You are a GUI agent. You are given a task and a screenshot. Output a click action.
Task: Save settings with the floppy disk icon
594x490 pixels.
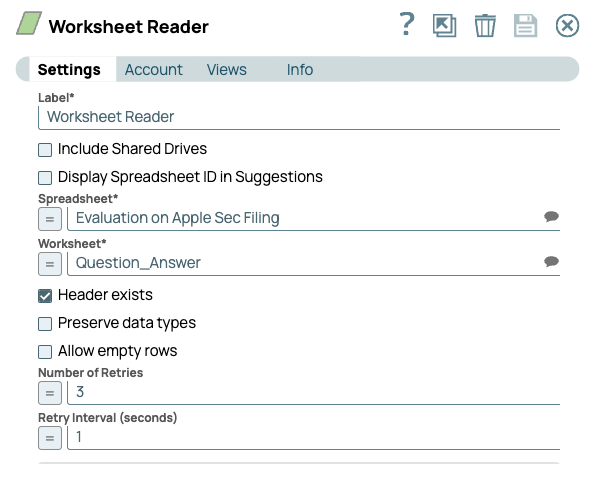(525, 26)
